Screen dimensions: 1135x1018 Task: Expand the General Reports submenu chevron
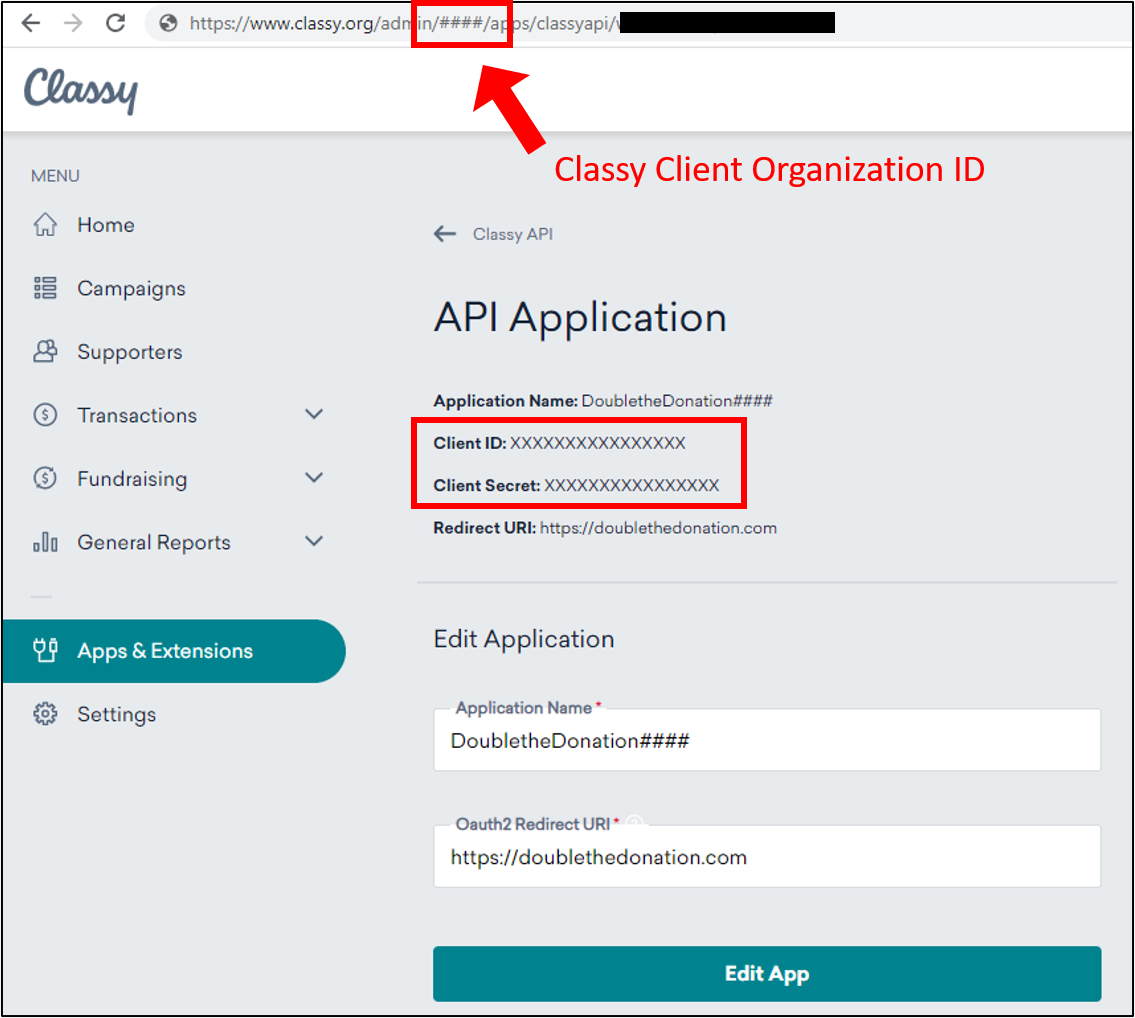click(x=313, y=542)
